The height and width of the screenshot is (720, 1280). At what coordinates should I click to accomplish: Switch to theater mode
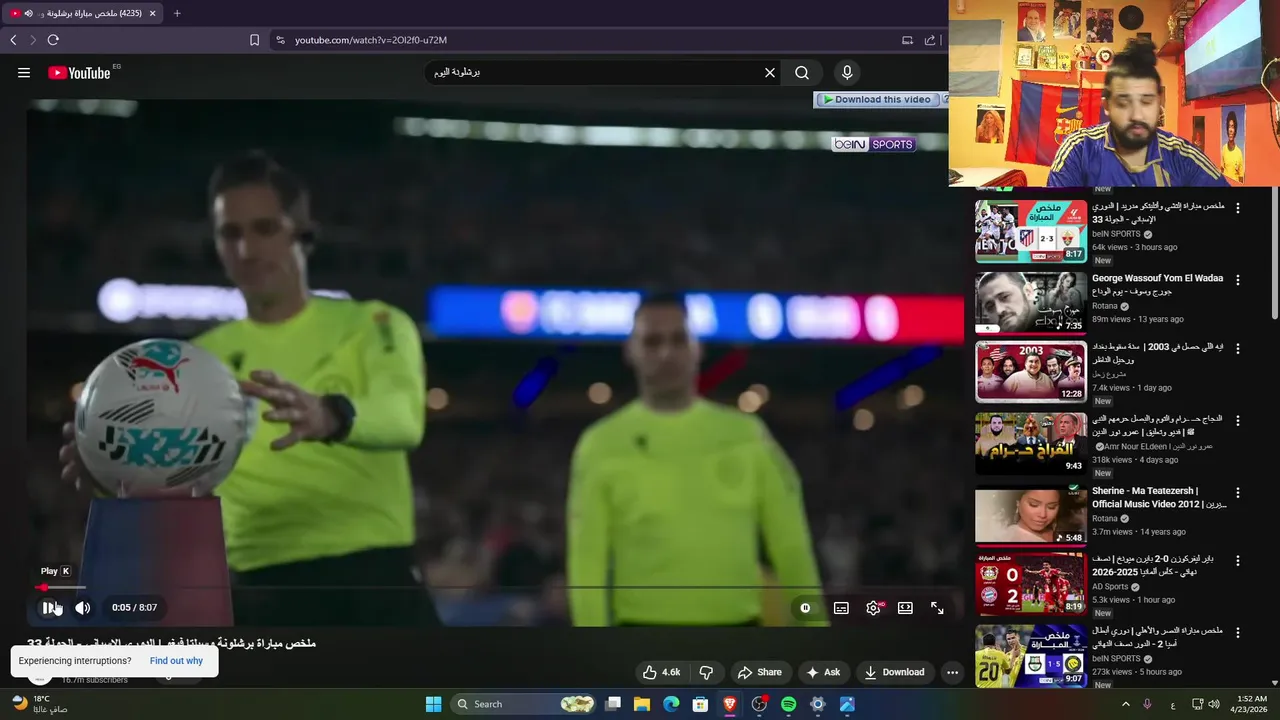tap(905, 608)
